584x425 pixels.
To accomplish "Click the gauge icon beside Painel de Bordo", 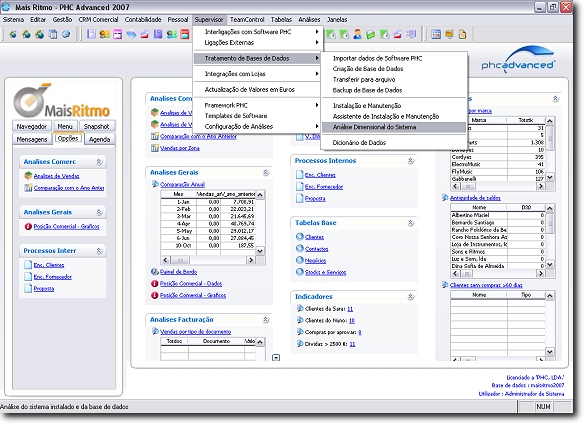I will 155,272.
